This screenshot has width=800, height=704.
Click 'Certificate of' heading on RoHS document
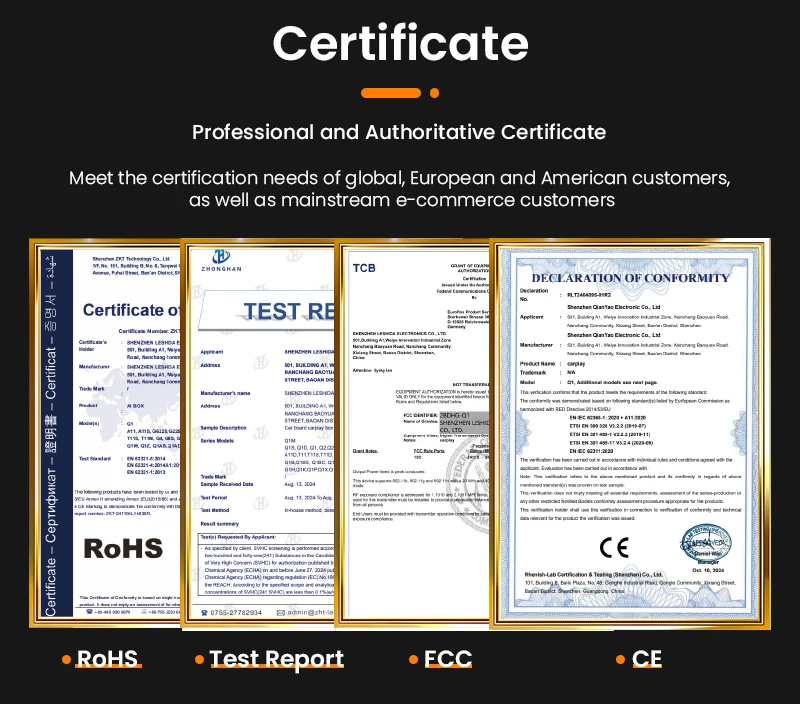coord(131,310)
